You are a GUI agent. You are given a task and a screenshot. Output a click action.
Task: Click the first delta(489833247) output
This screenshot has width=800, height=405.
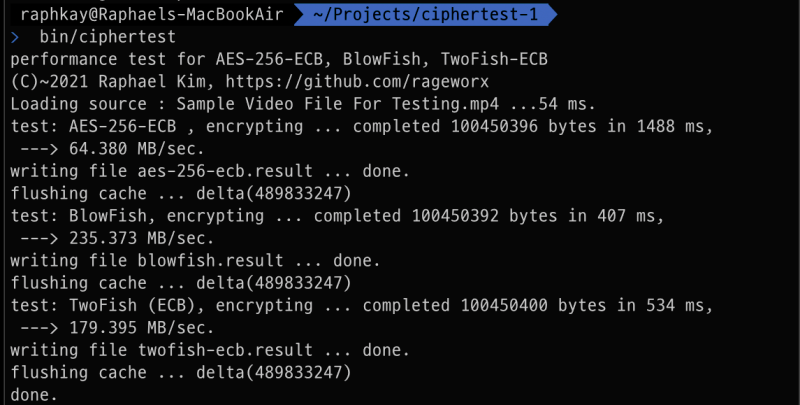274,194
